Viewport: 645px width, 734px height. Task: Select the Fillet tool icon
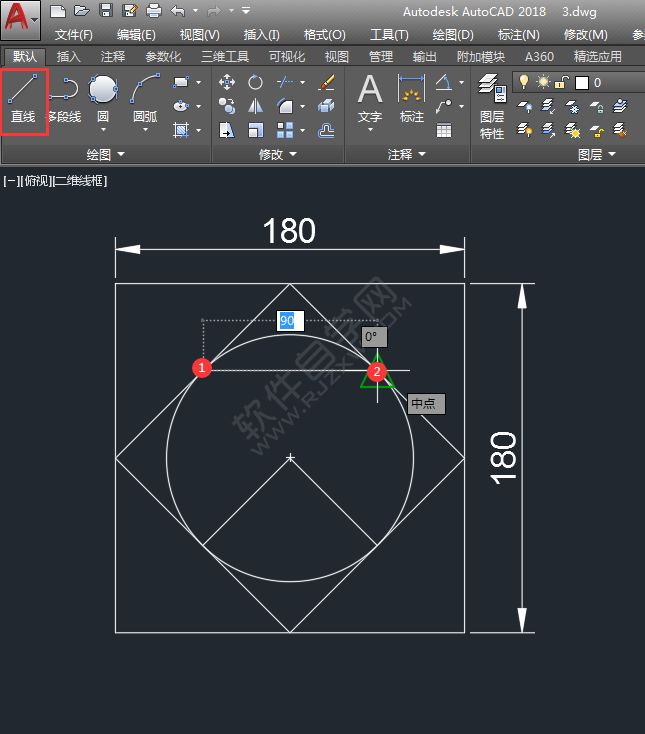coord(285,106)
